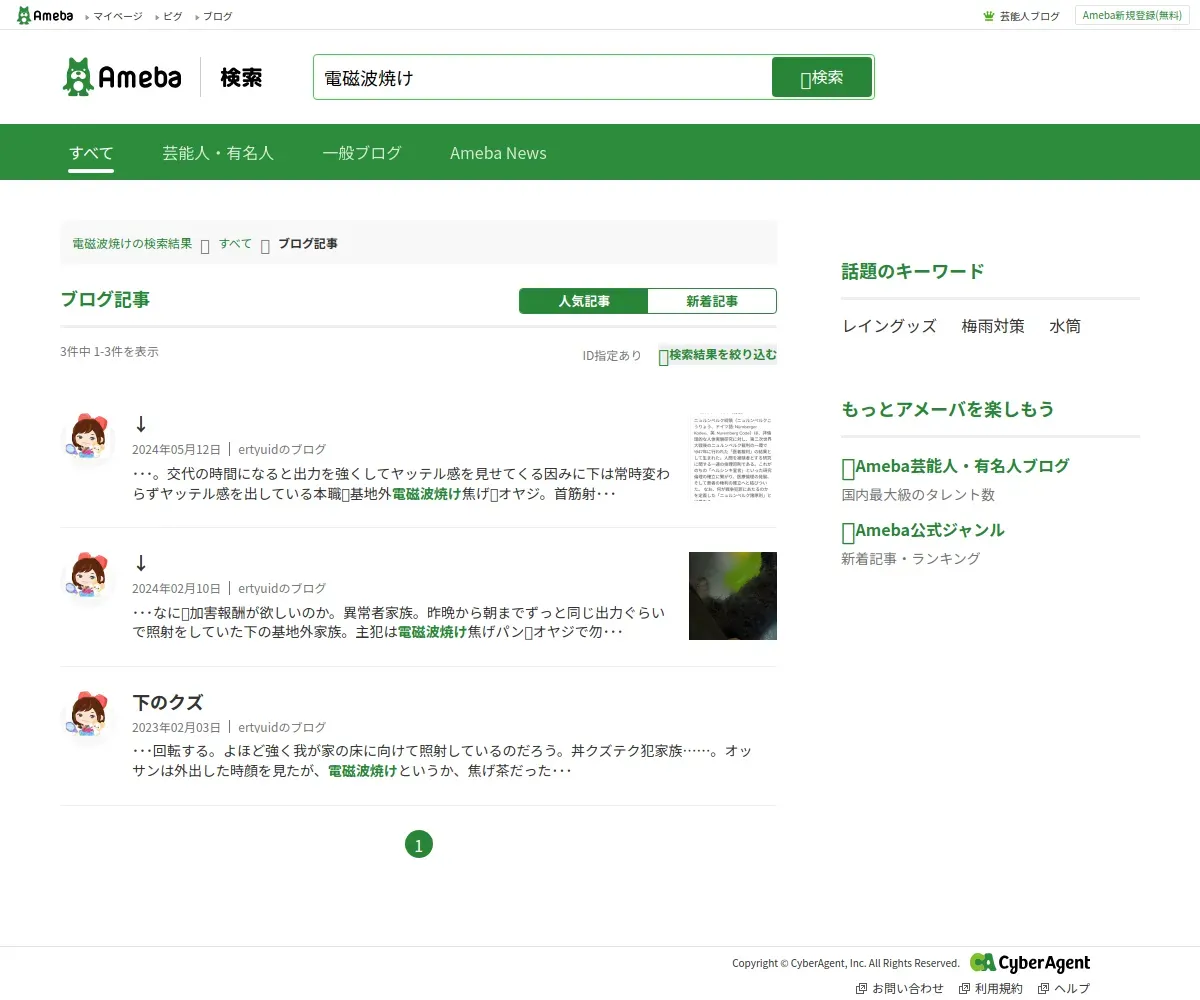Click the ID指定あり label

612,355
